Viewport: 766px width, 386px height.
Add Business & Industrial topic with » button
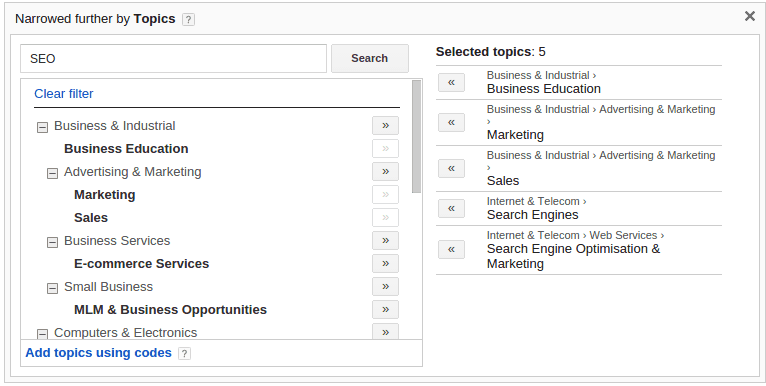click(x=385, y=126)
